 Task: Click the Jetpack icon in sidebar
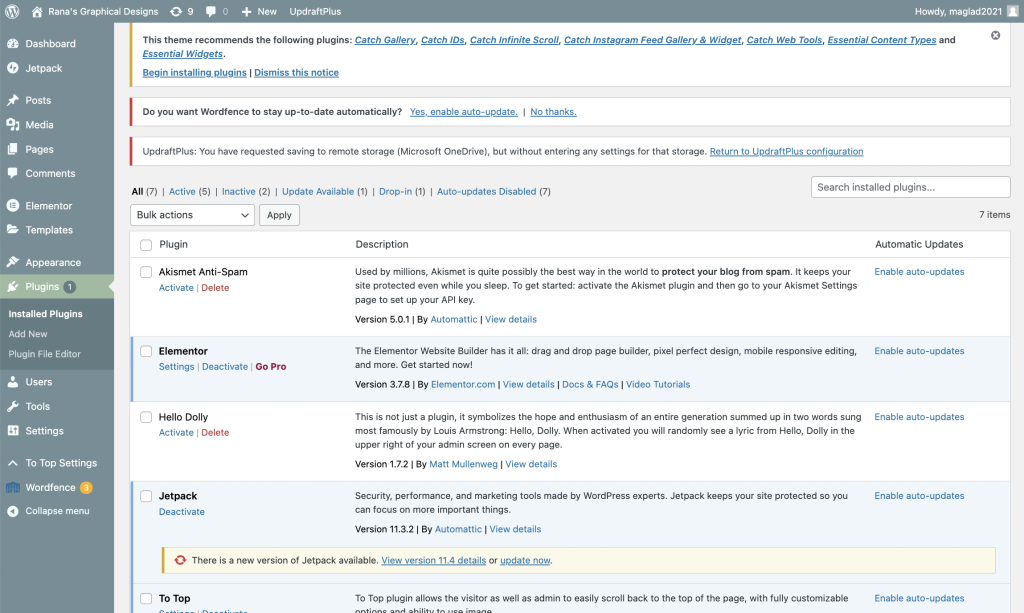pos(12,68)
